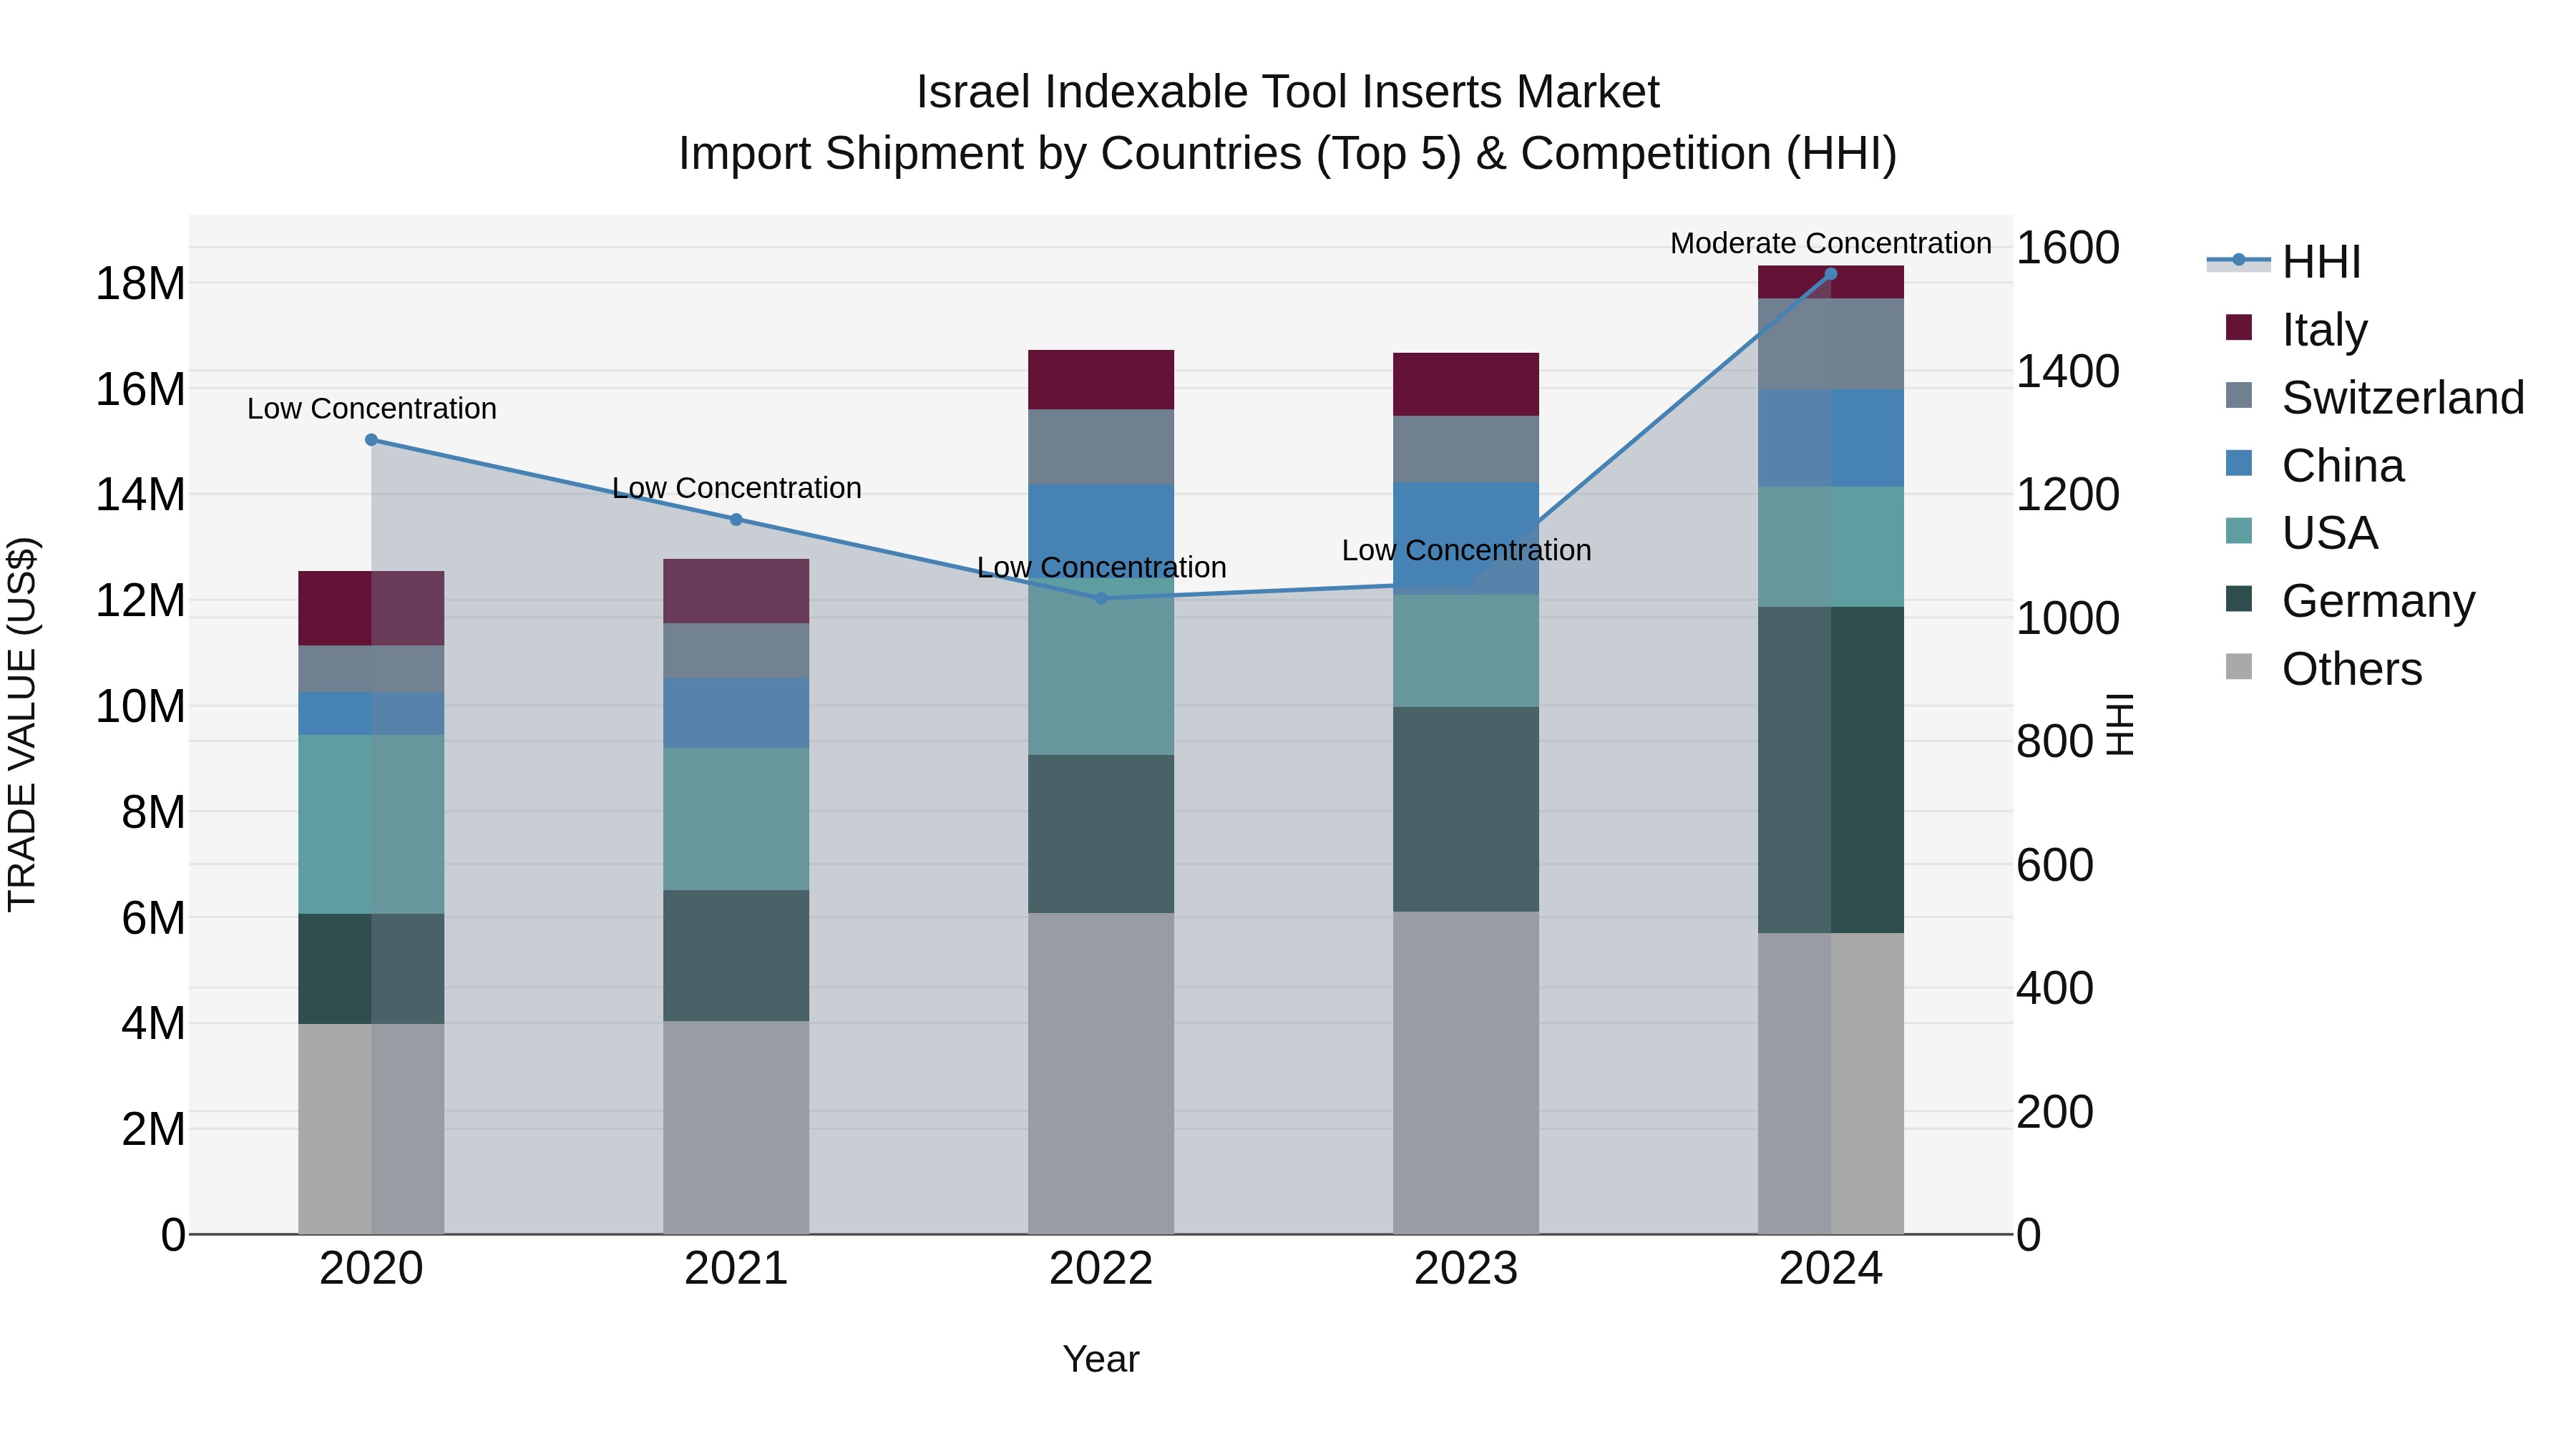This screenshot has width=2576, height=1449.
Task: Click the 2024 x-axis label
Action: (1831, 1269)
